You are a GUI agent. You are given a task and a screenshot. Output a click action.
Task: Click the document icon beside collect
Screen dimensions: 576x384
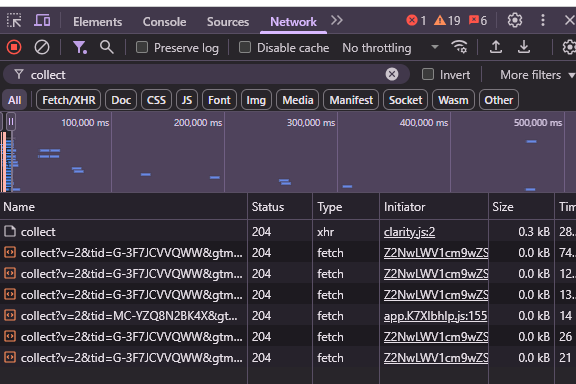click(x=10, y=231)
